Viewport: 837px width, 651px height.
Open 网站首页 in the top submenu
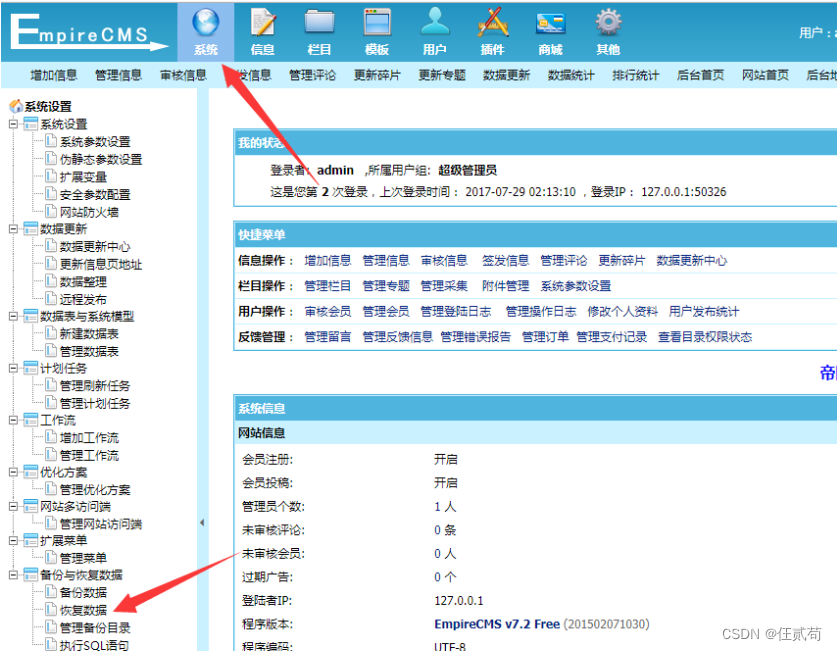tap(765, 75)
